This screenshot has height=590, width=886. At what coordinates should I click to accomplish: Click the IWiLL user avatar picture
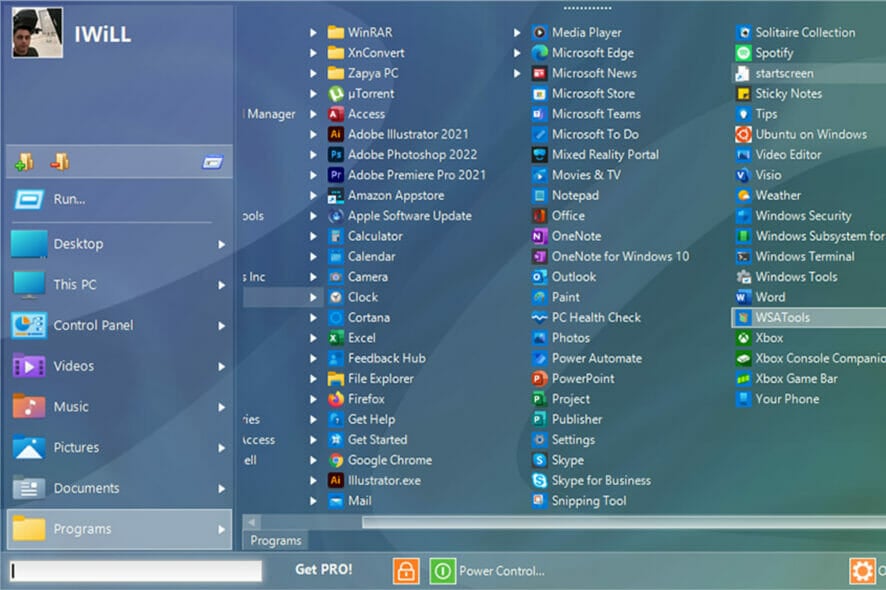pyautogui.click(x=37, y=33)
